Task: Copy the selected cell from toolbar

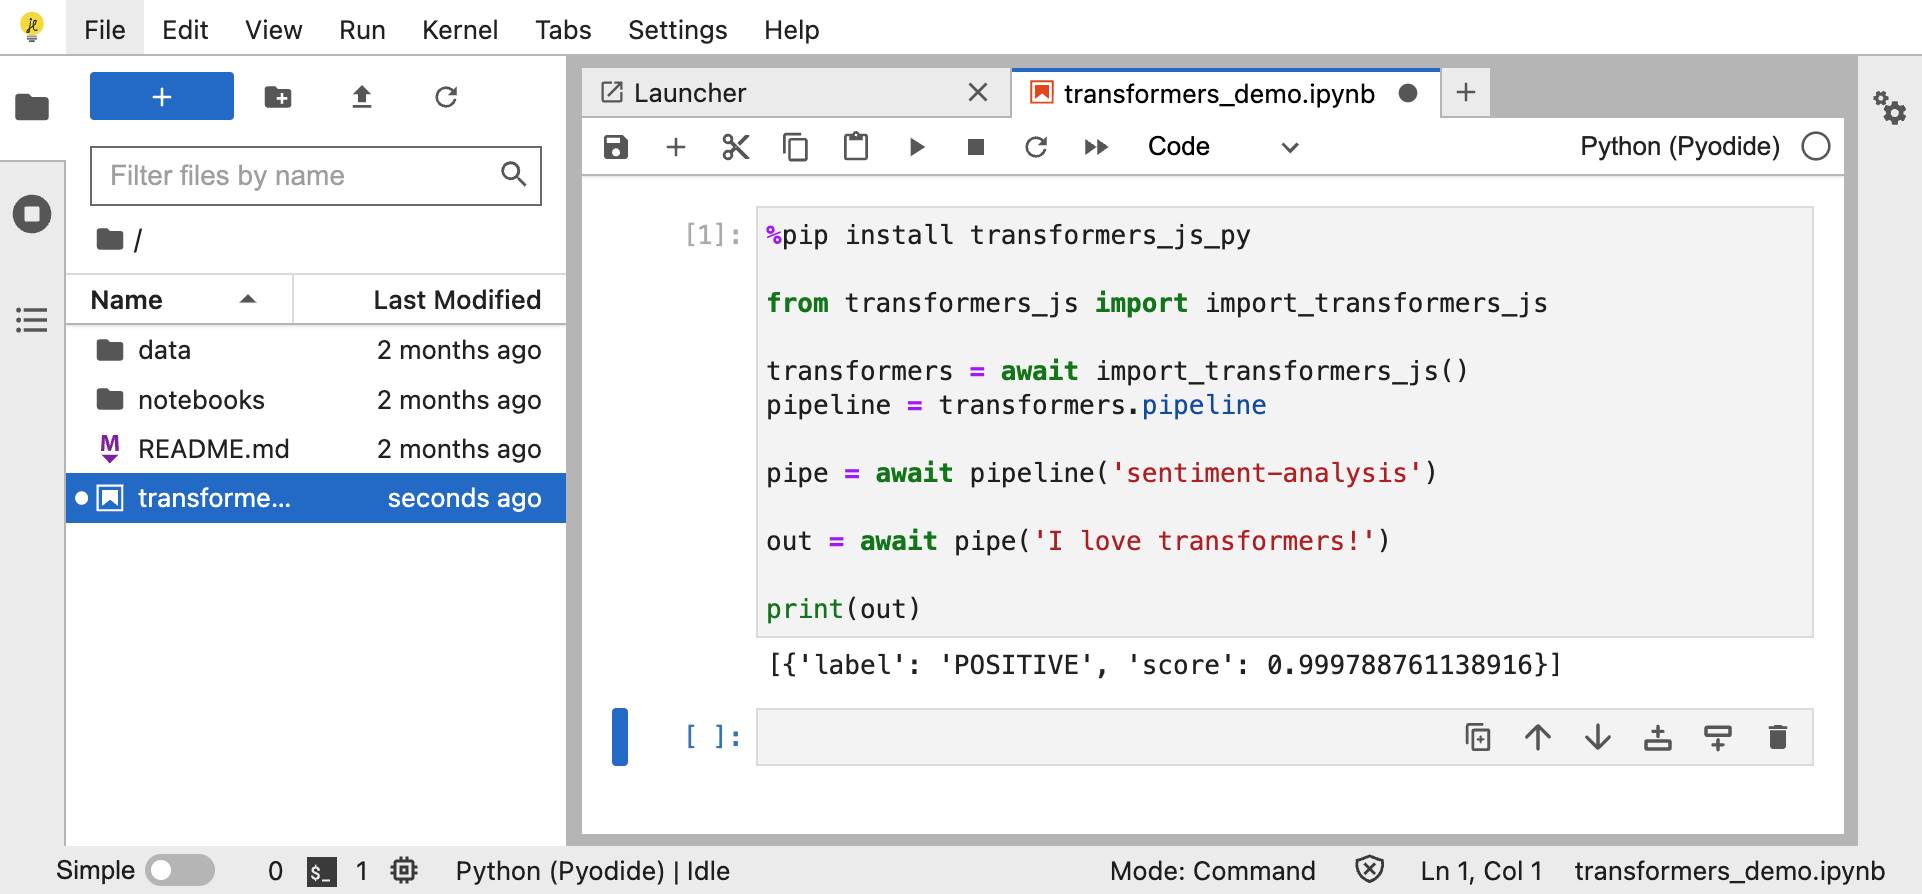Action: point(796,147)
